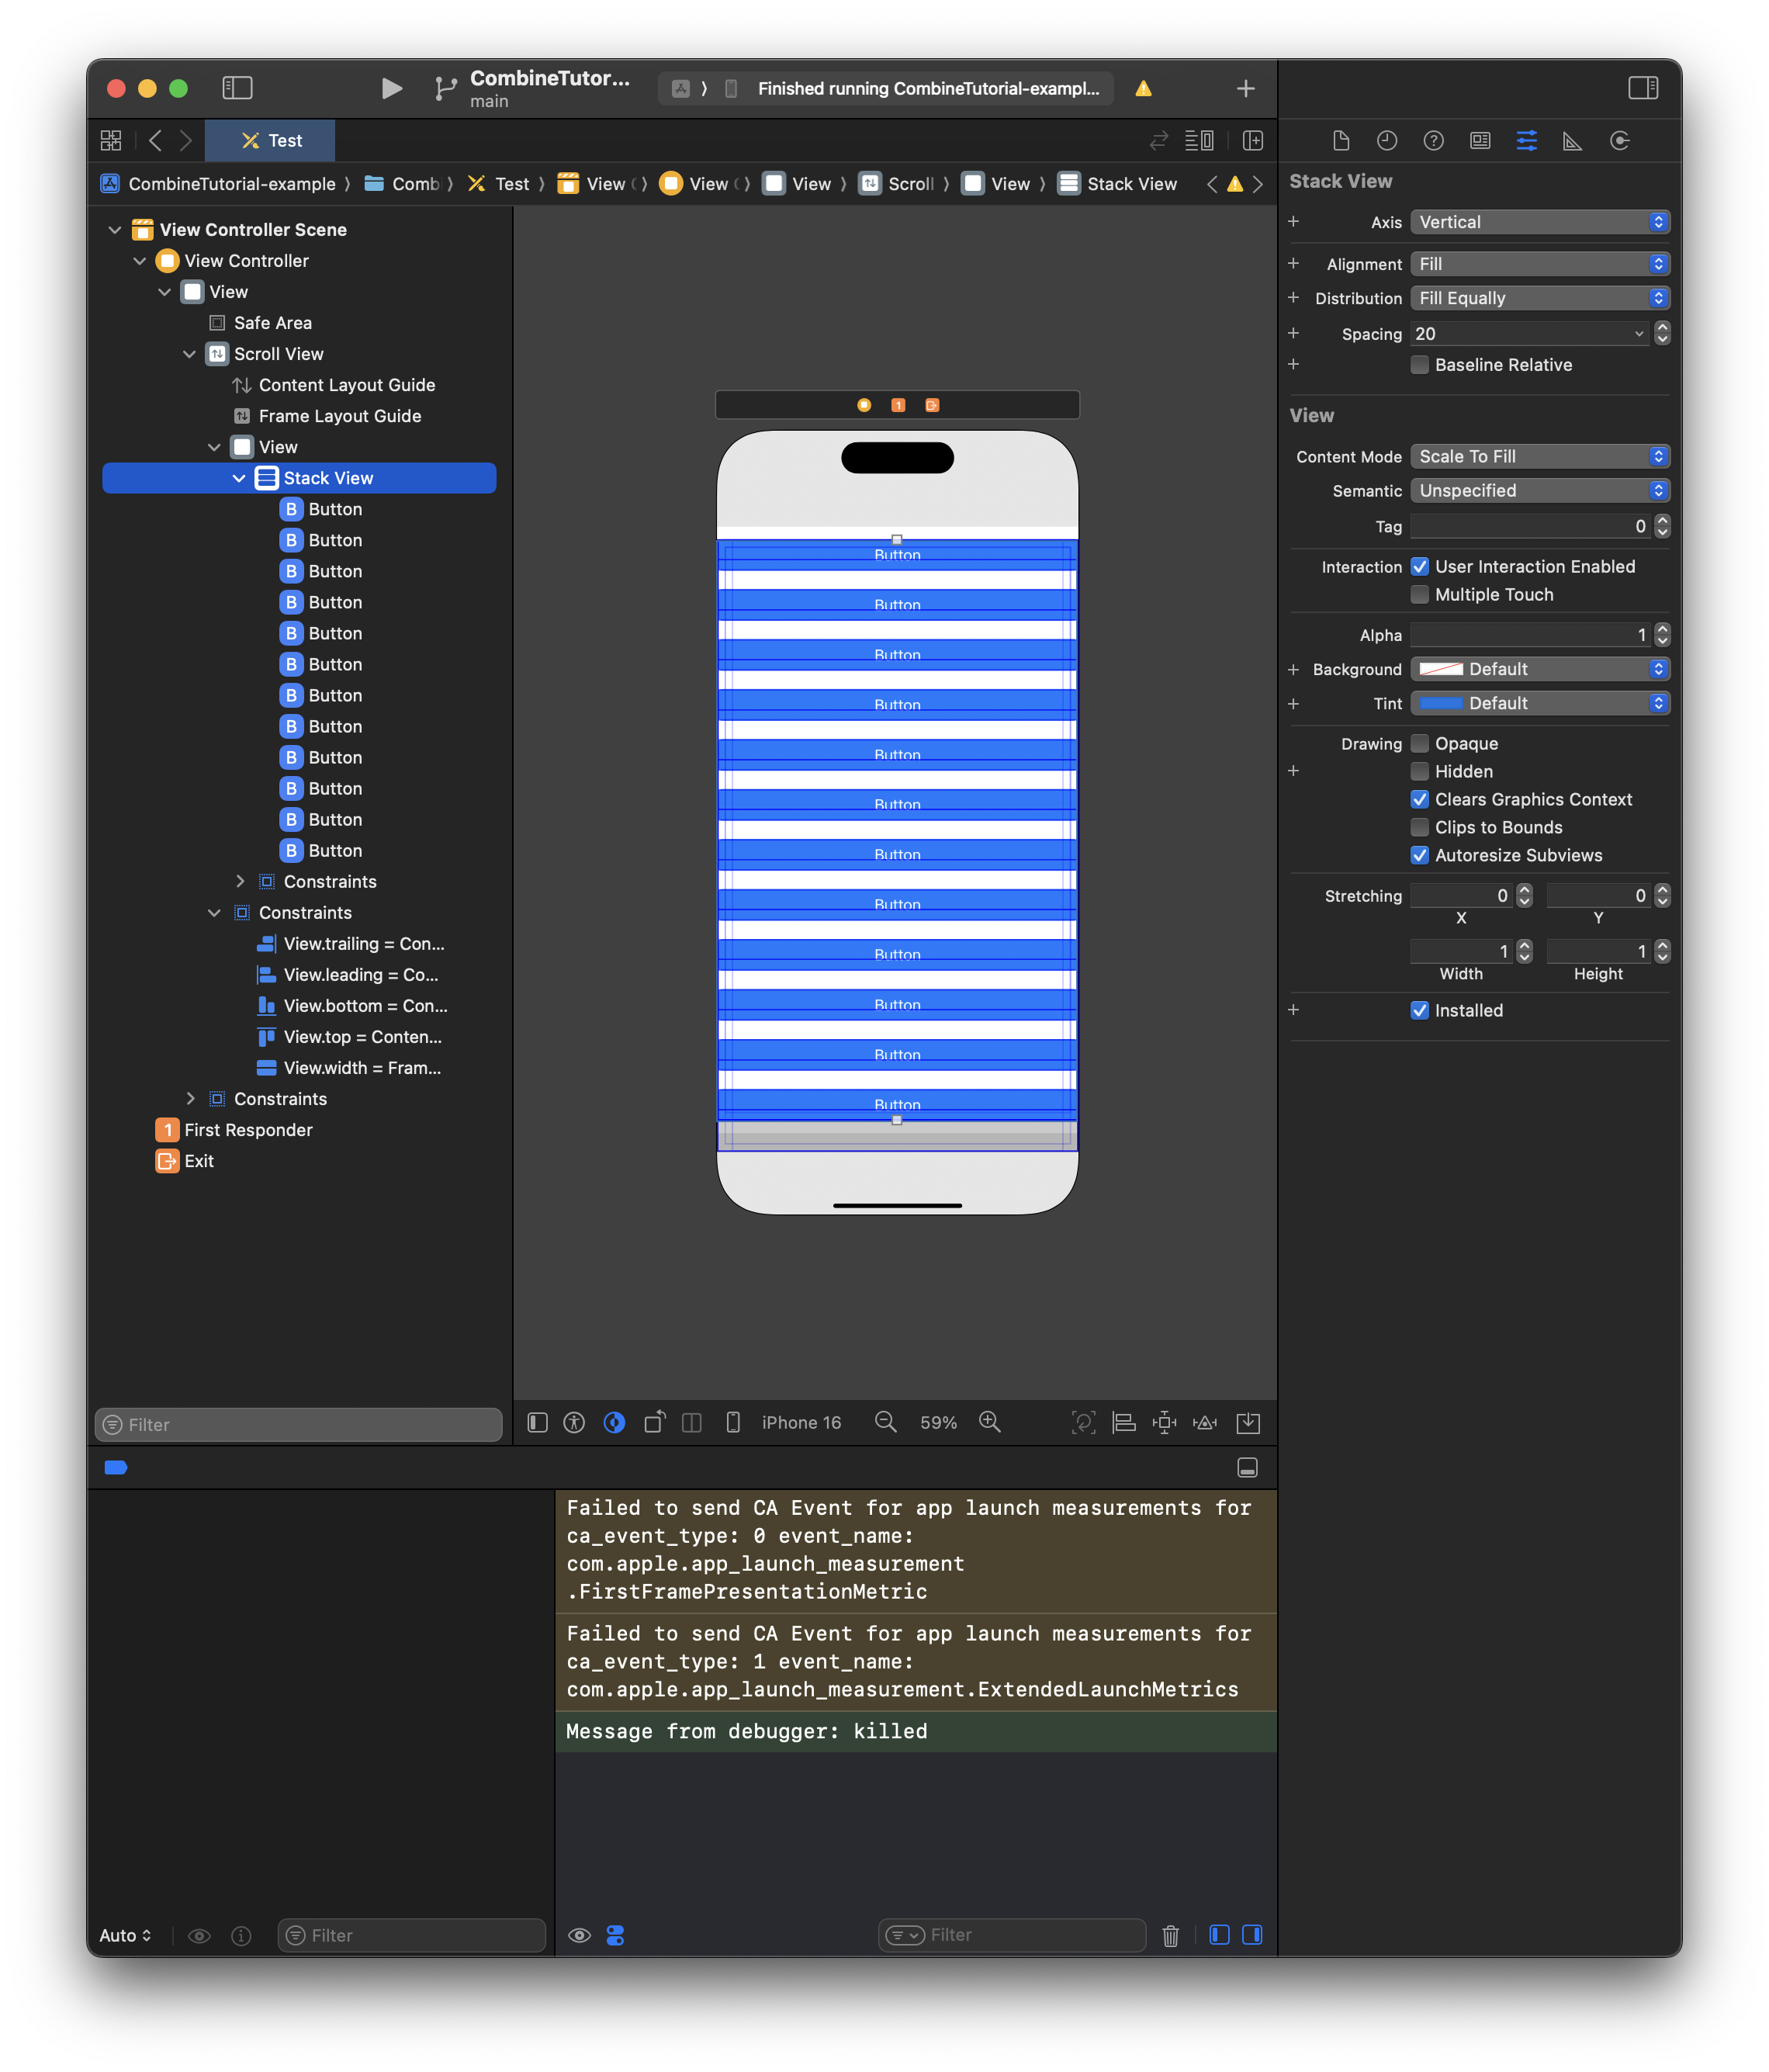This screenshot has width=1769, height=2072.
Task: Open Resolve Auto Layout Issues menu
Action: 1205,1422
